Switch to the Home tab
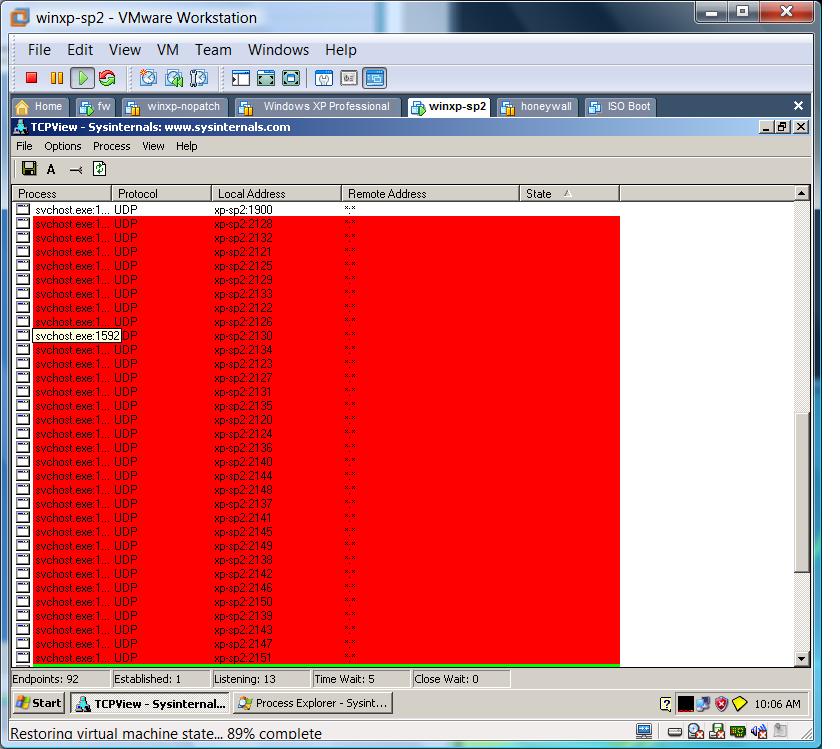 pyautogui.click(x=40, y=107)
